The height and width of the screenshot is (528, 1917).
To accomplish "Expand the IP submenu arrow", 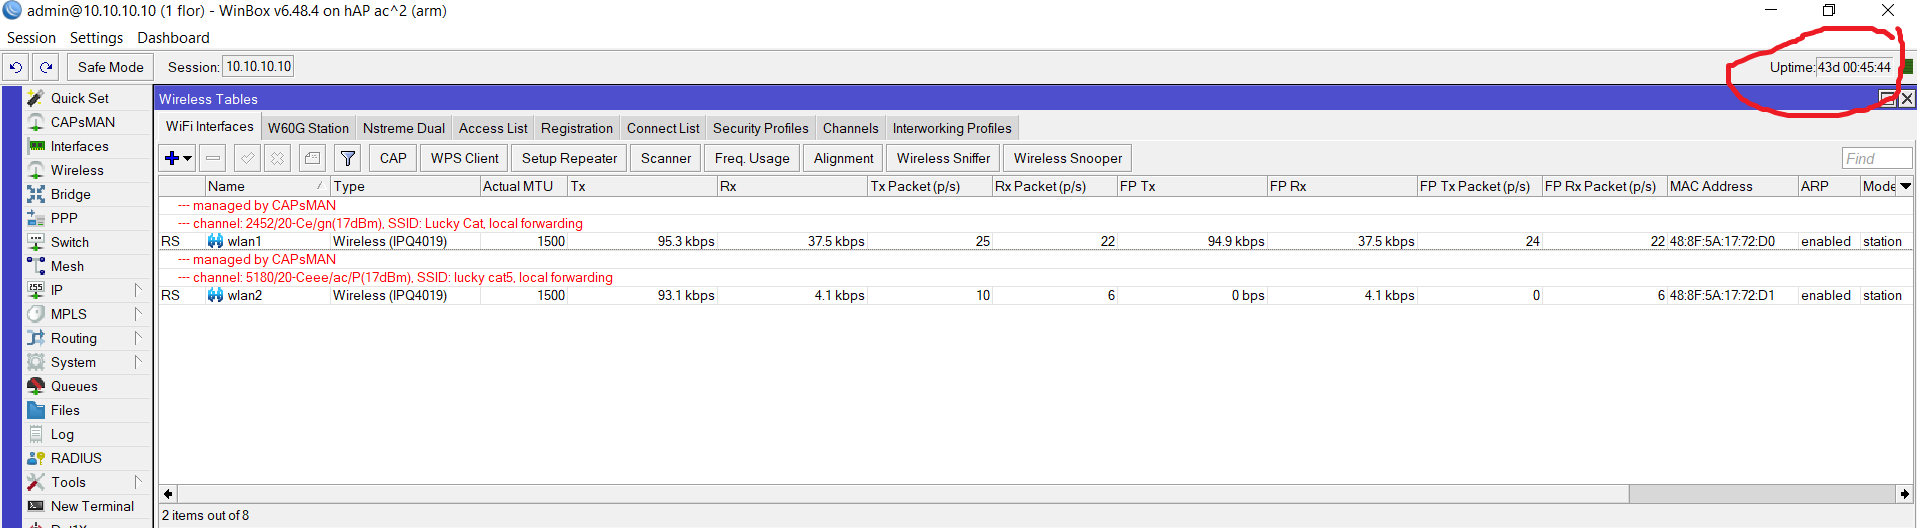I will tap(139, 290).
